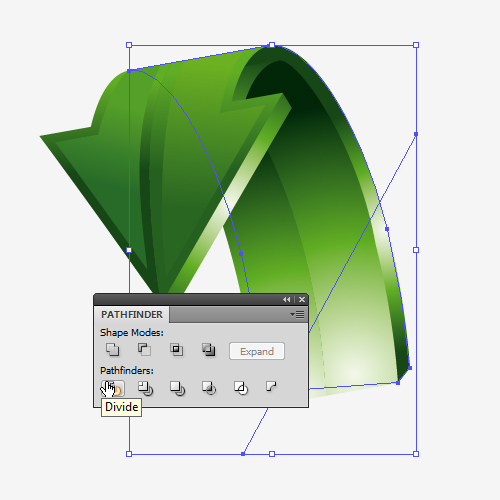This screenshot has width=500, height=500.
Task: Click the Minus Back pathfinder icon
Action: [271, 387]
